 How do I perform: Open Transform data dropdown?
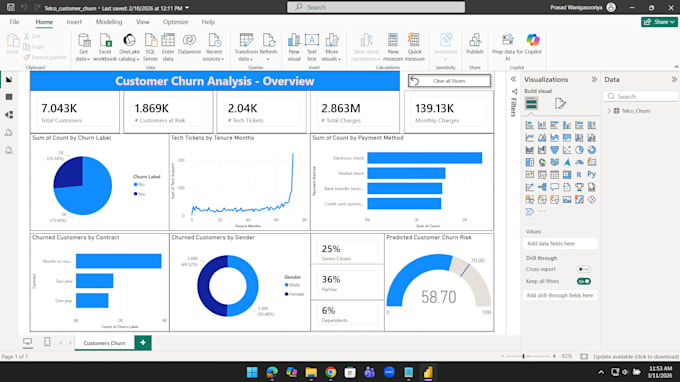pos(246,47)
